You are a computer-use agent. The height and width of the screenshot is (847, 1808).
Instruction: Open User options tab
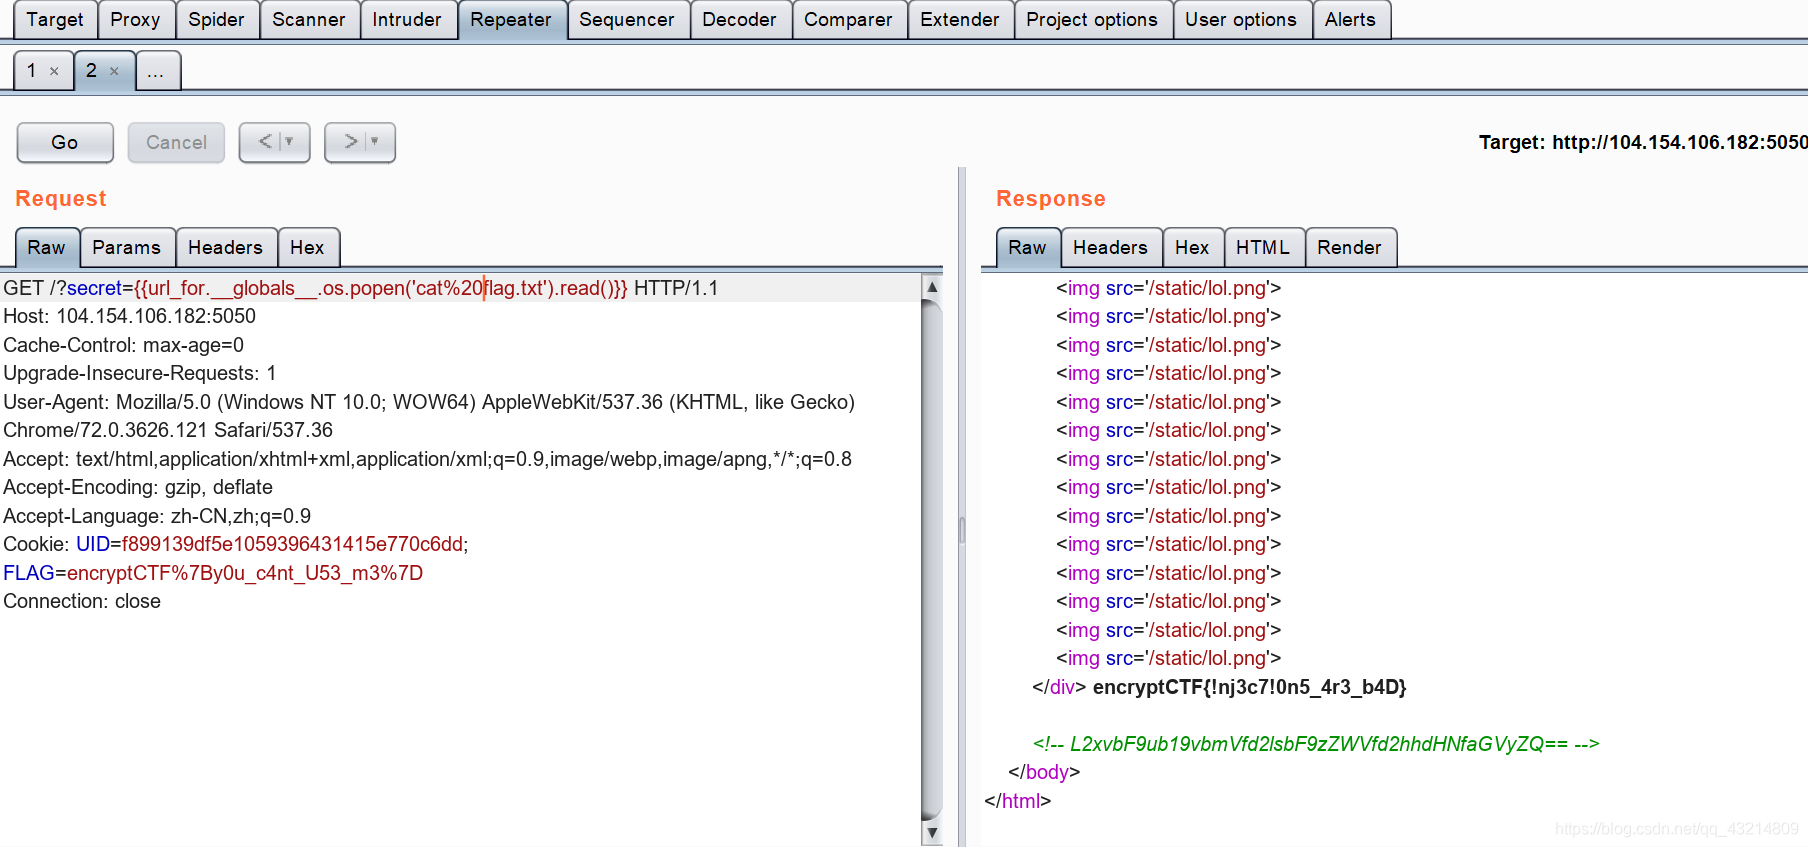pyautogui.click(x=1241, y=19)
